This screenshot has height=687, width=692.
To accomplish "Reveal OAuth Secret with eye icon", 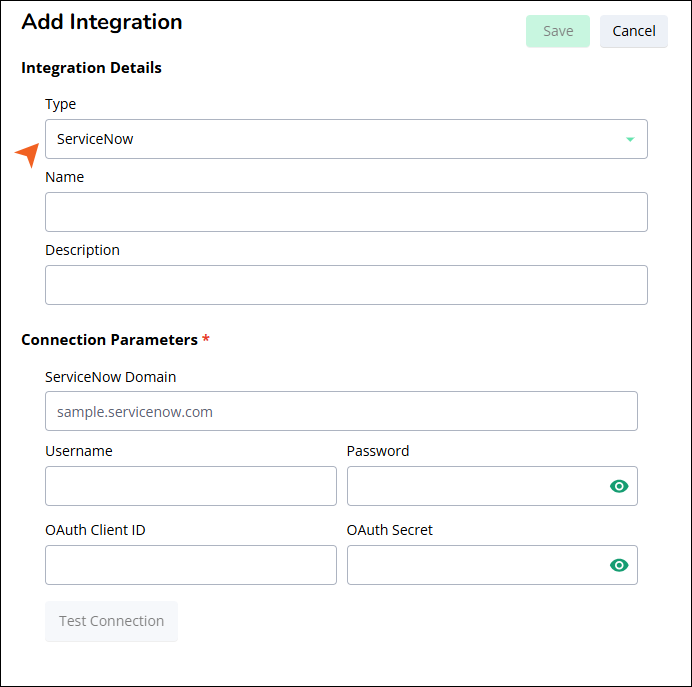I will (619, 565).
